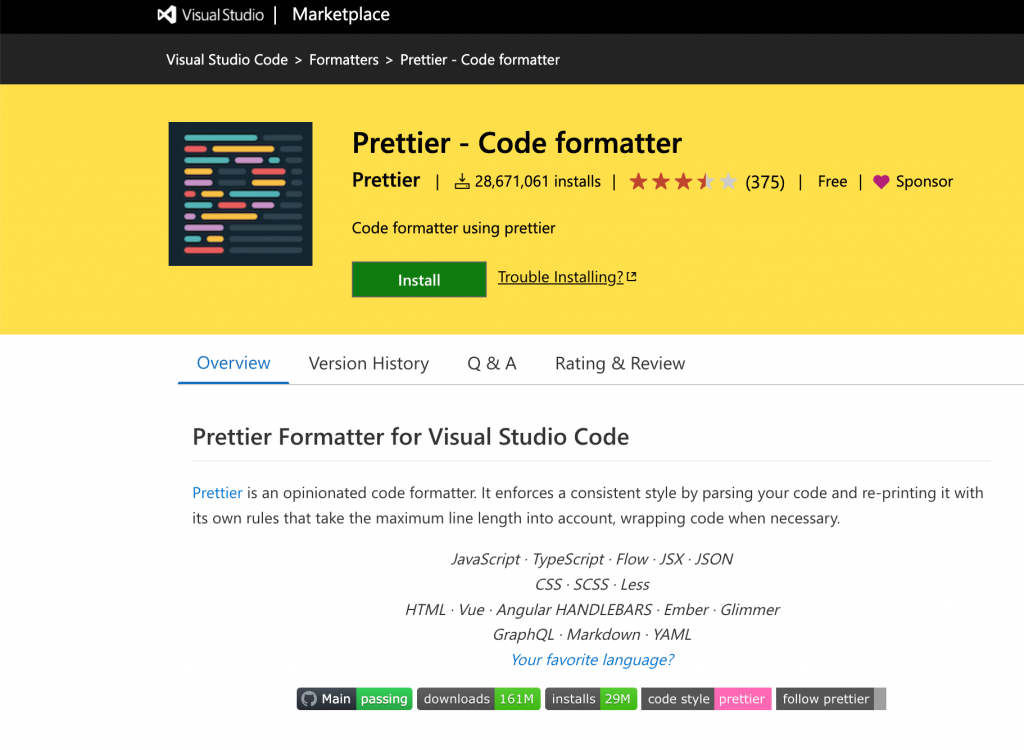
Task: Click the green Install button
Action: click(418, 279)
